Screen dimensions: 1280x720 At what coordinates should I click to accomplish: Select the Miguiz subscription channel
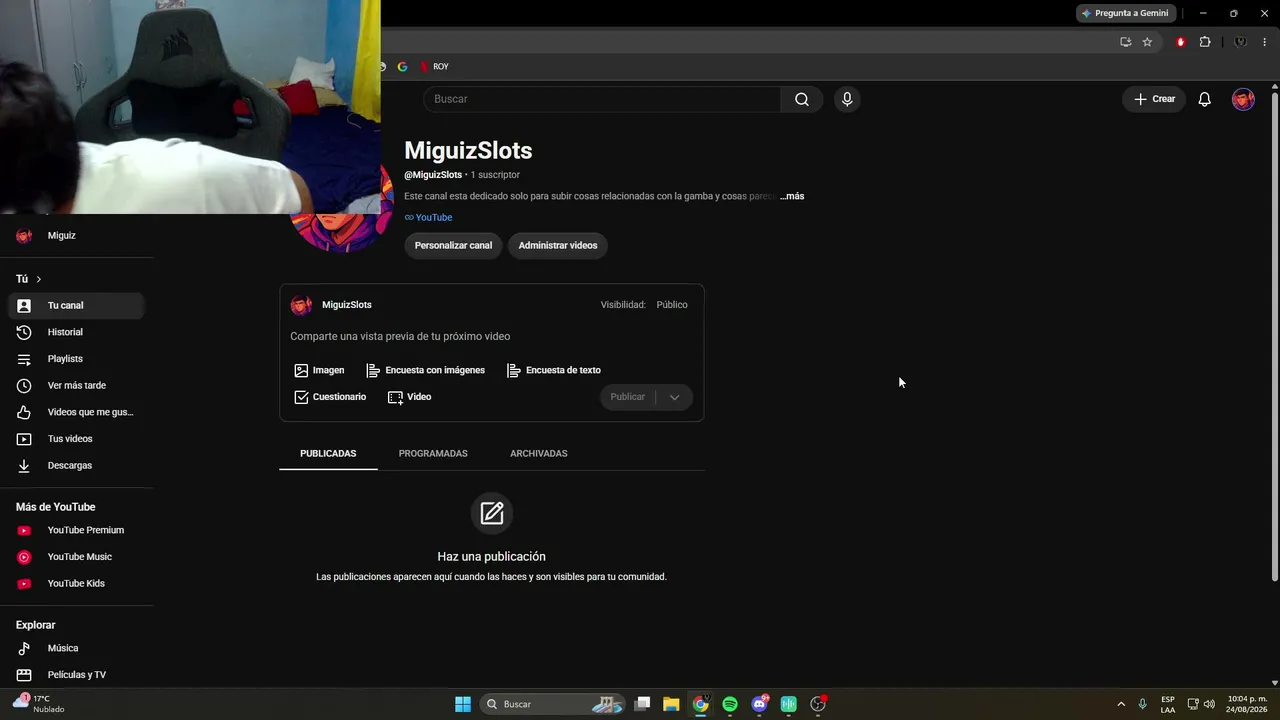click(76, 236)
